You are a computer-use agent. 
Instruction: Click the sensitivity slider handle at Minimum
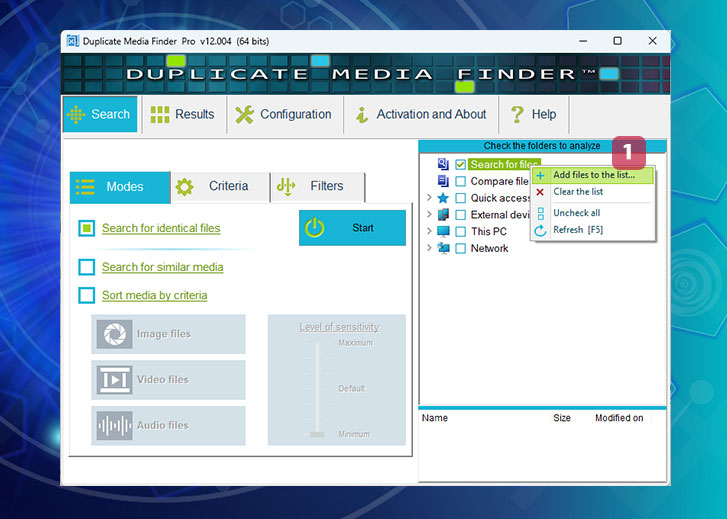317,435
